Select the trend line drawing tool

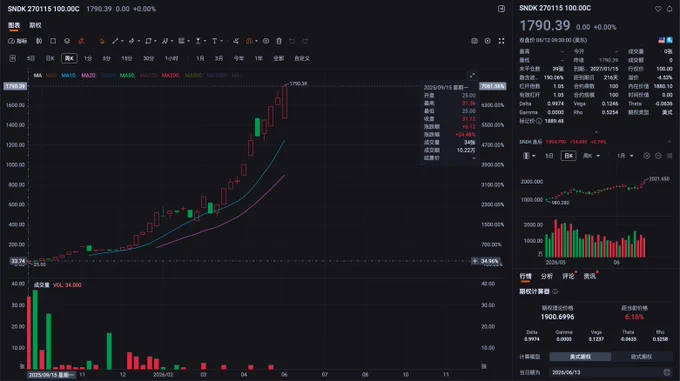(115, 41)
